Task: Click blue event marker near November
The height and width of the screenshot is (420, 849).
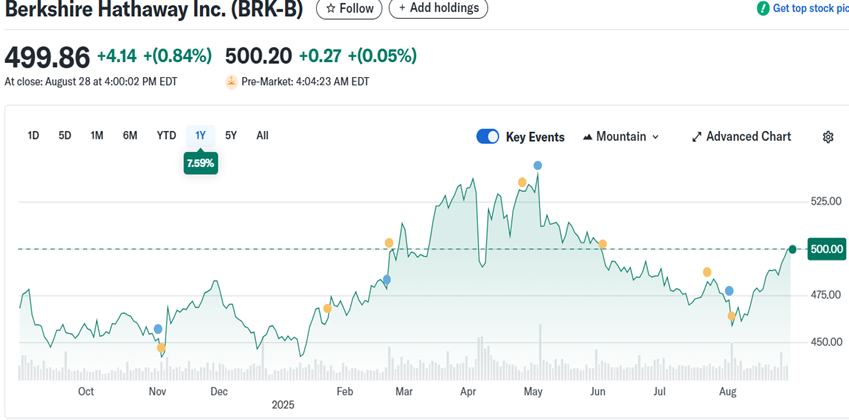Action: [x=158, y=329]
